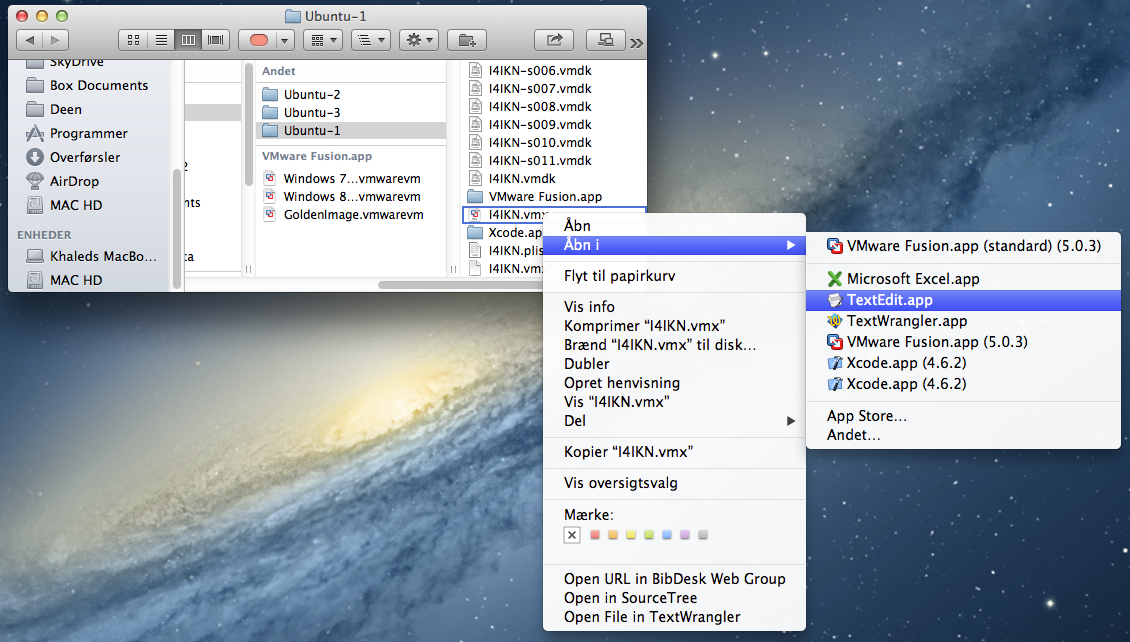Choose Opret henvisning
The height and width of the screenshot is (642, 1130).
pos(674,383)
